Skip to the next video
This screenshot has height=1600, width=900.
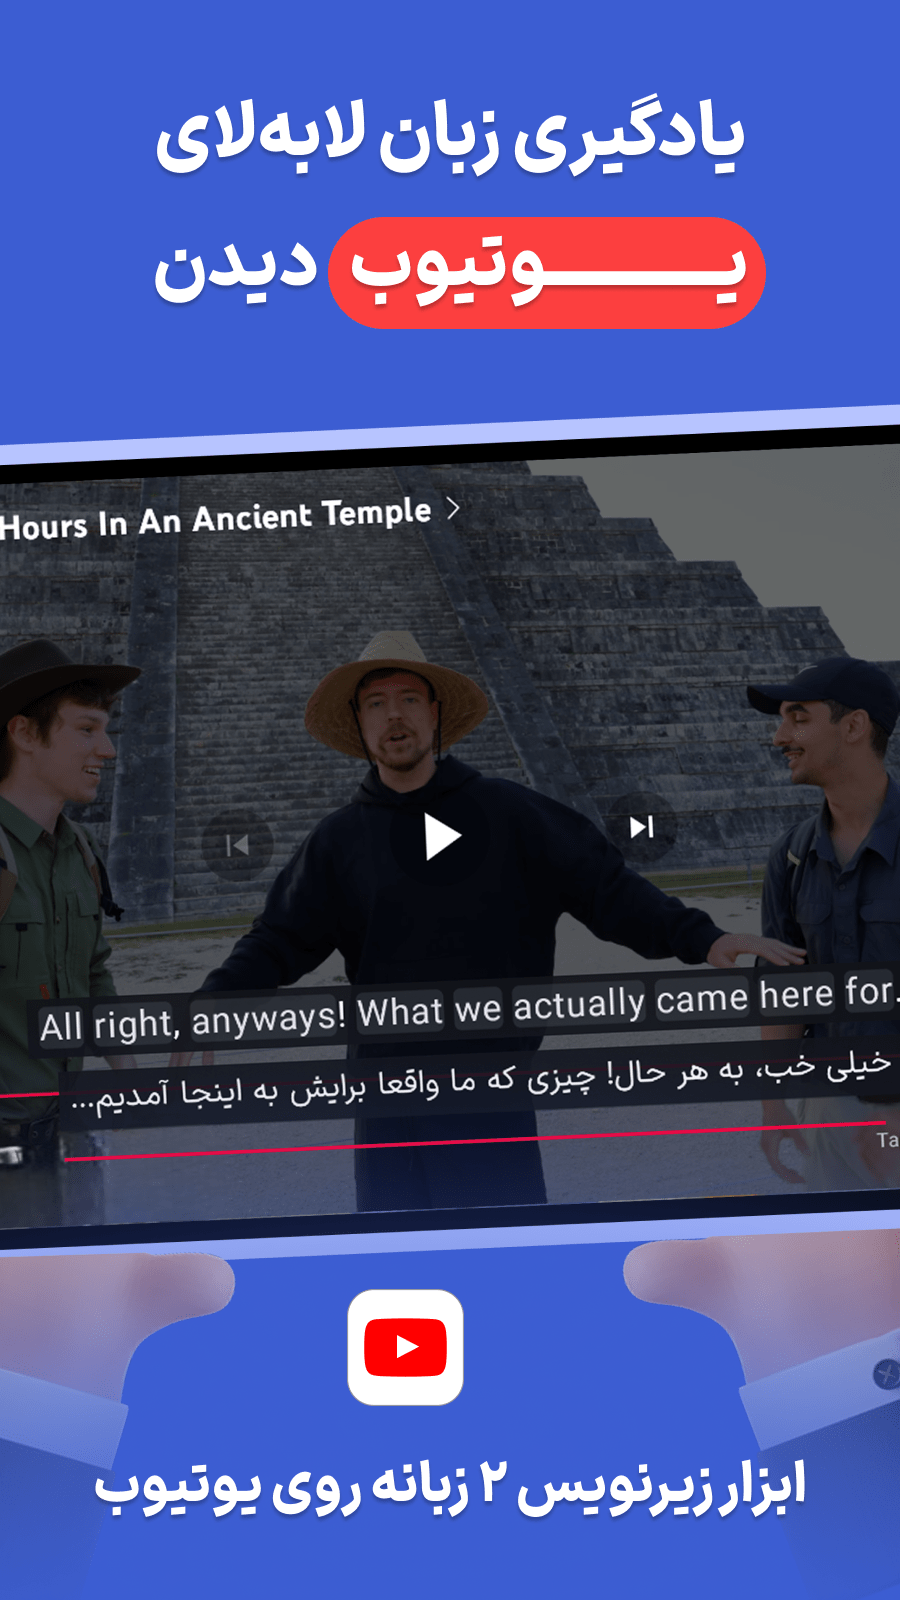(641, 827)
